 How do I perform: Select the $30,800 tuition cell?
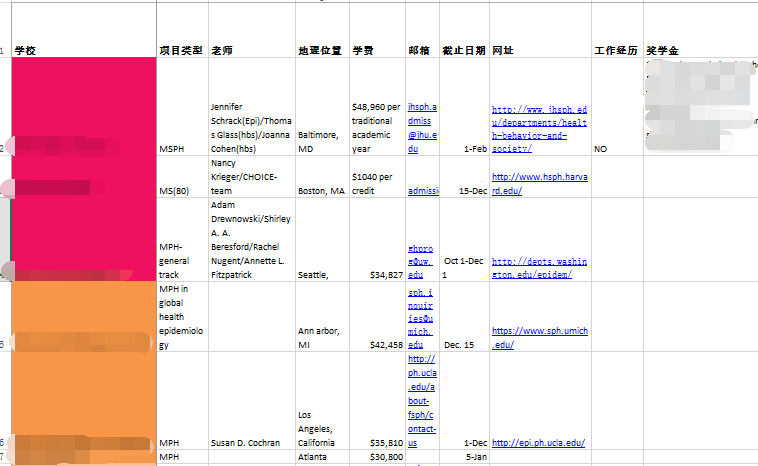(x=378, y=457)
